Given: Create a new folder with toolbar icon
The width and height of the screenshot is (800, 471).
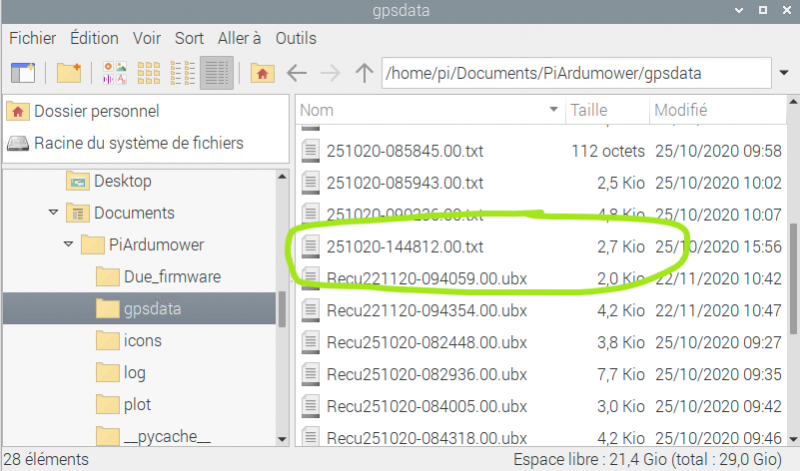Looking at the screenshot, I should (69, 73).
